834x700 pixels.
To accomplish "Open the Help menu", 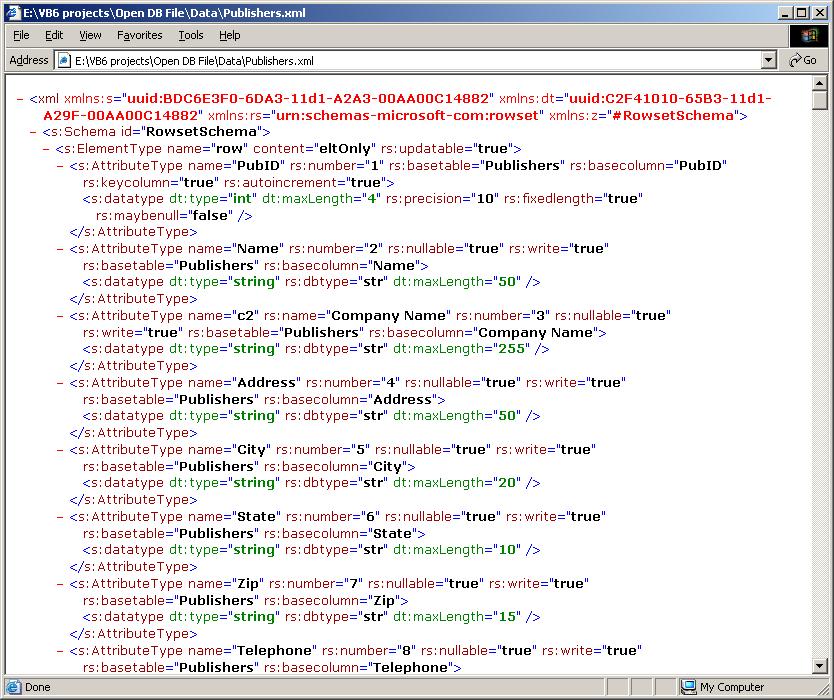I will point(229,35).
